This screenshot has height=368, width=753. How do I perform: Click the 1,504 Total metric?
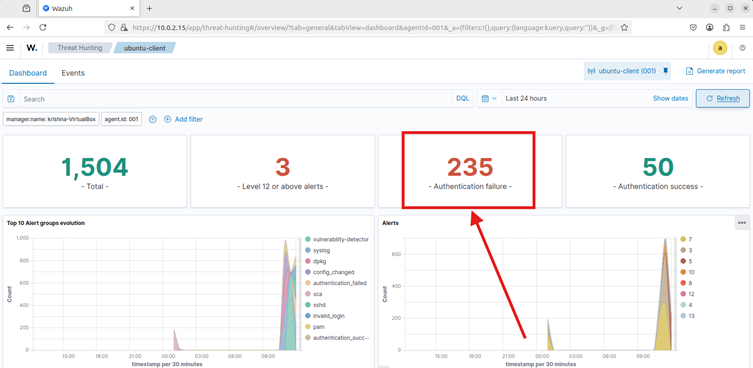95,172
